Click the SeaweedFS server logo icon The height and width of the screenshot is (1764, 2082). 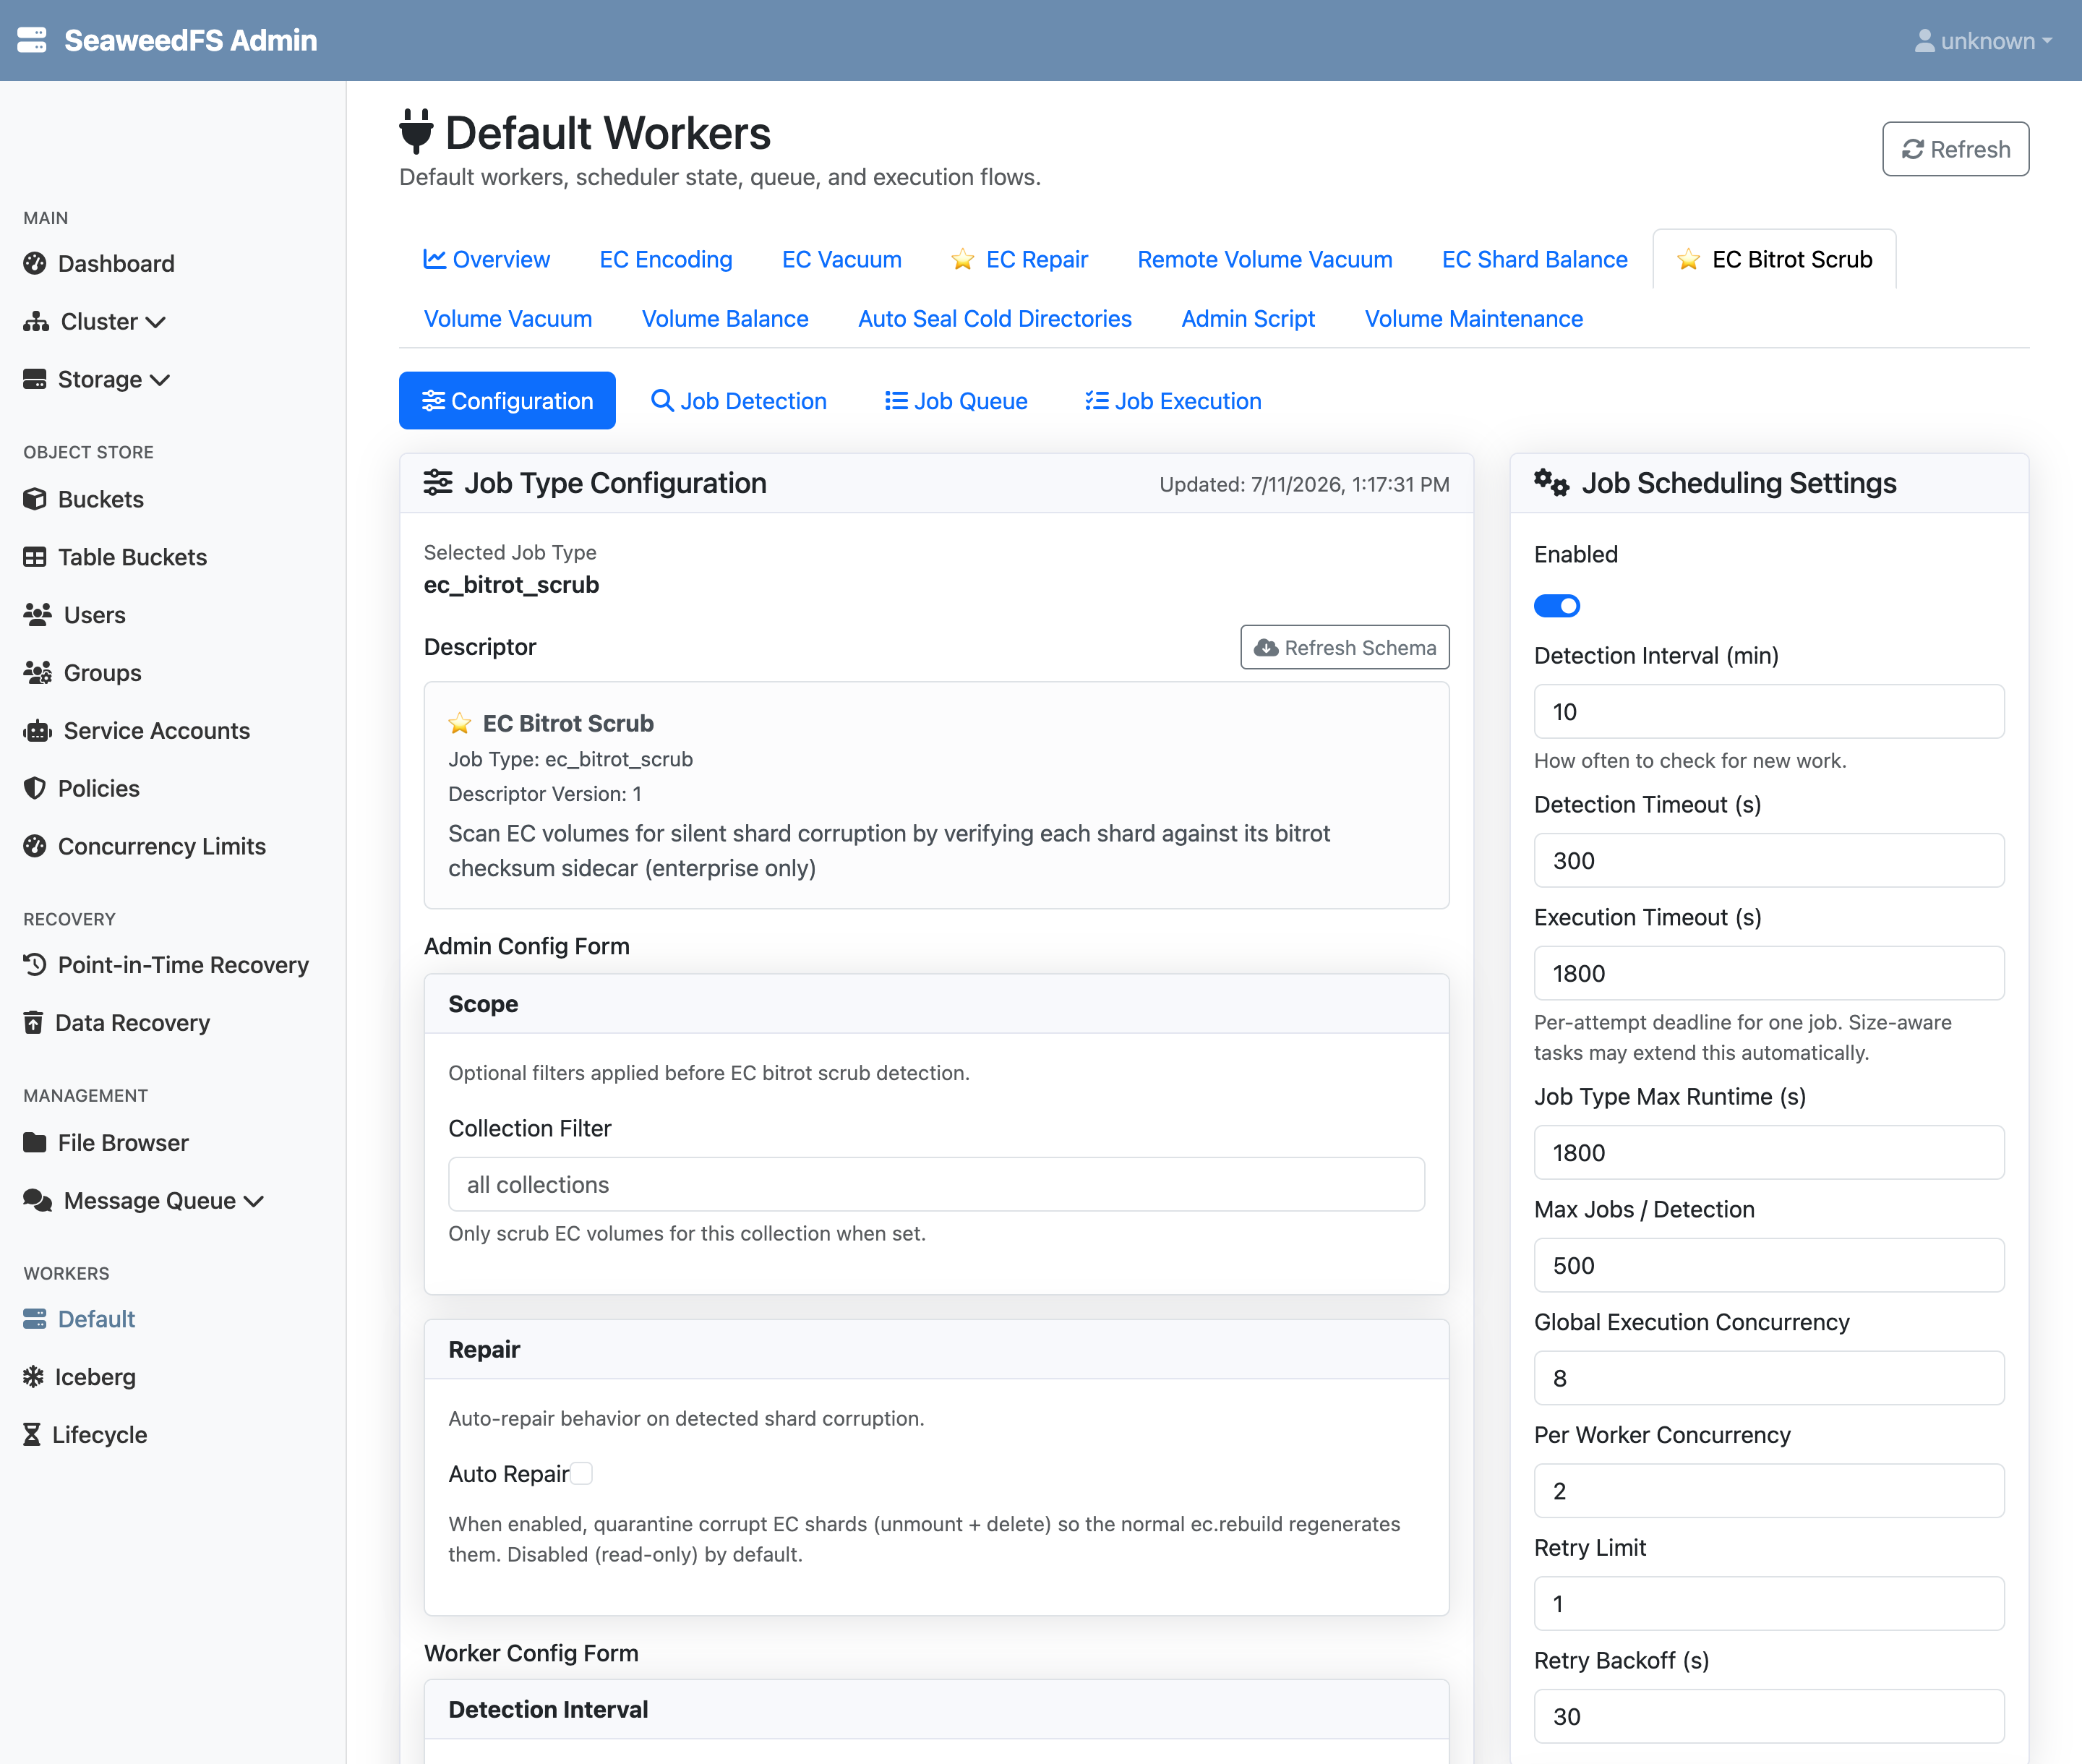pos(32,40)
